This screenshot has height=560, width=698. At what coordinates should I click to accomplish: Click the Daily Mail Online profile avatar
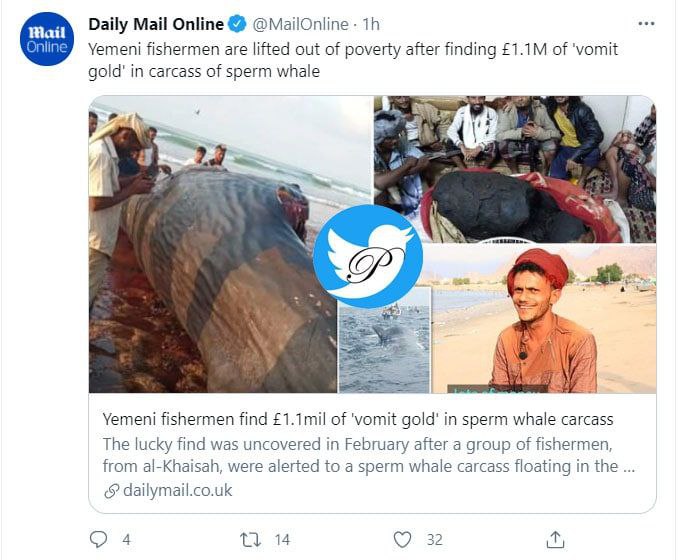tap(47, 39)
